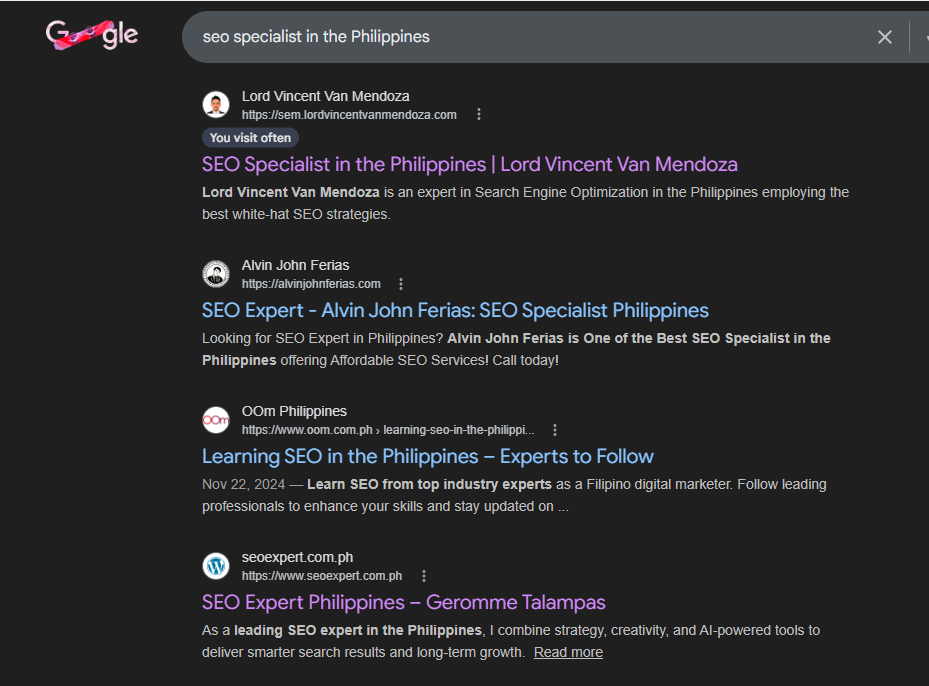Click the OOm Philippines favicon
The image size is (929, 686).
[x=216, y=420]
